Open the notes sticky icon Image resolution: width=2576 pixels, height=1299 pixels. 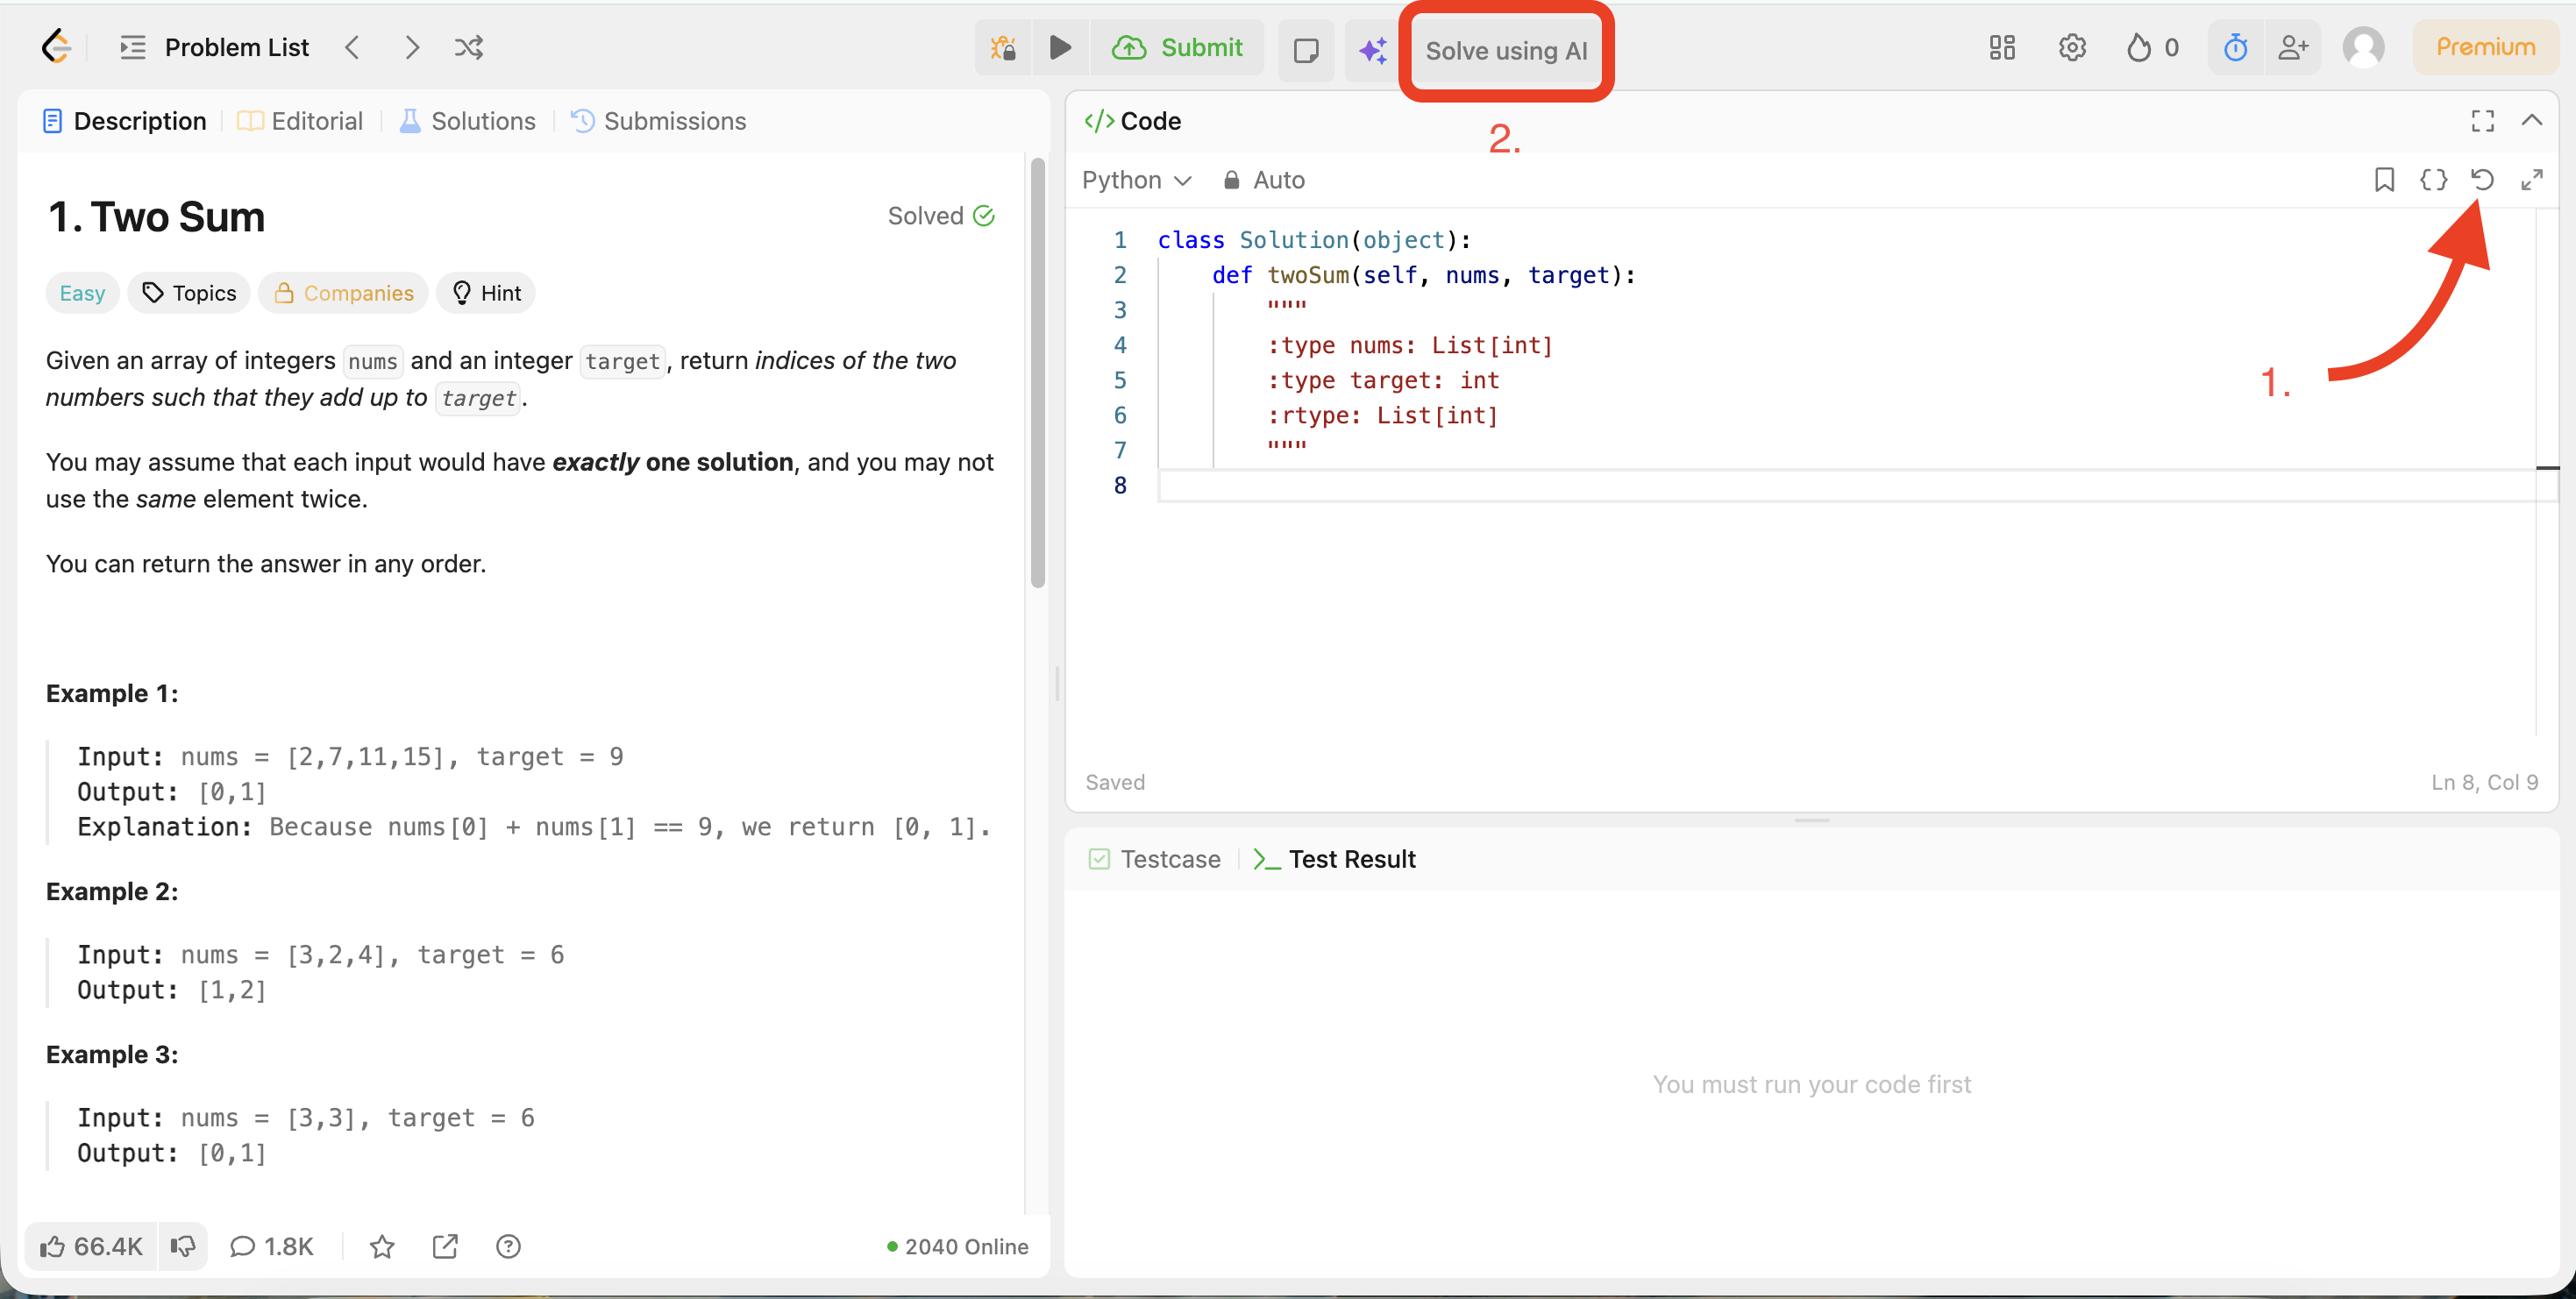pyautogui.click(x=1306, y=50)
